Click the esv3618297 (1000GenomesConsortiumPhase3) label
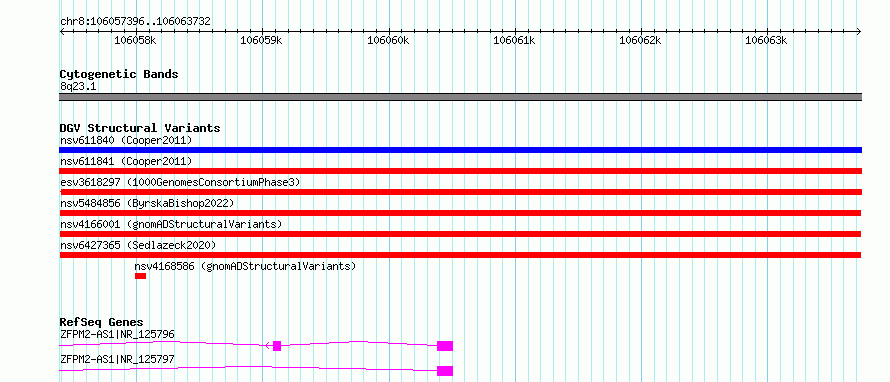Screen dimensions: 890x382 (x=180, y=182)
